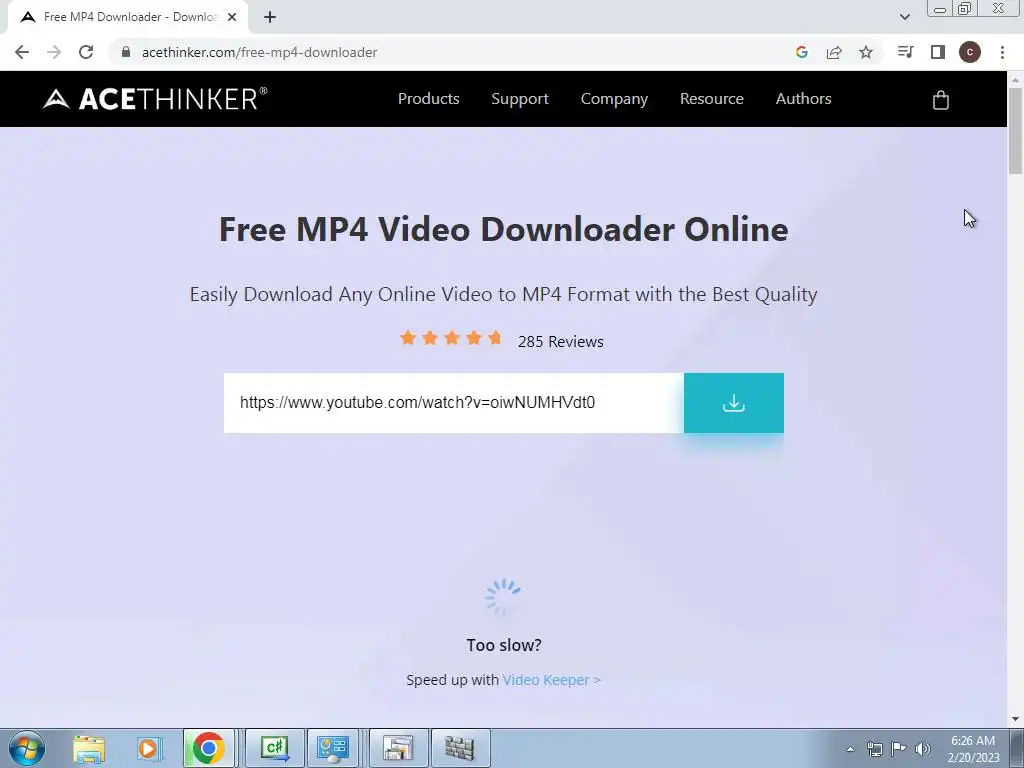Open a new browser tab
1024x768 pixels.
coord(270,17)
